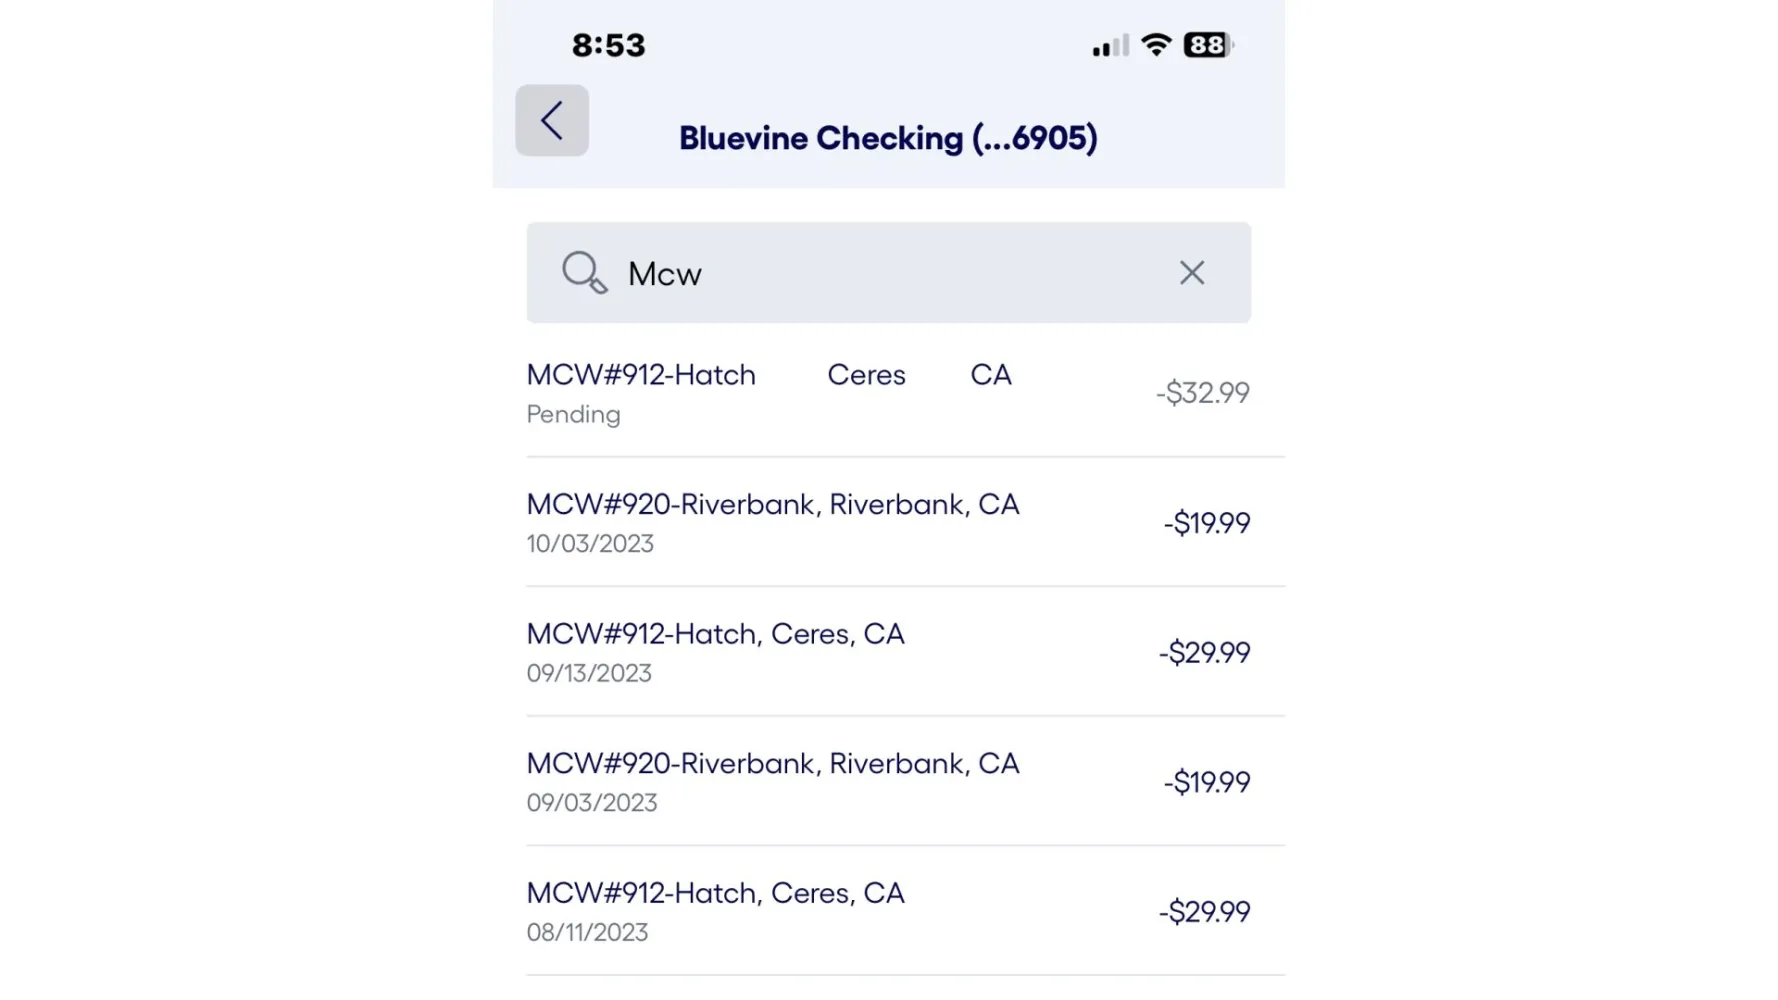The width and height of the screenshot is (1778, 1000).
Task: Tap the Bluevine Checking (...6905) title
Action: tap(888, 138)
